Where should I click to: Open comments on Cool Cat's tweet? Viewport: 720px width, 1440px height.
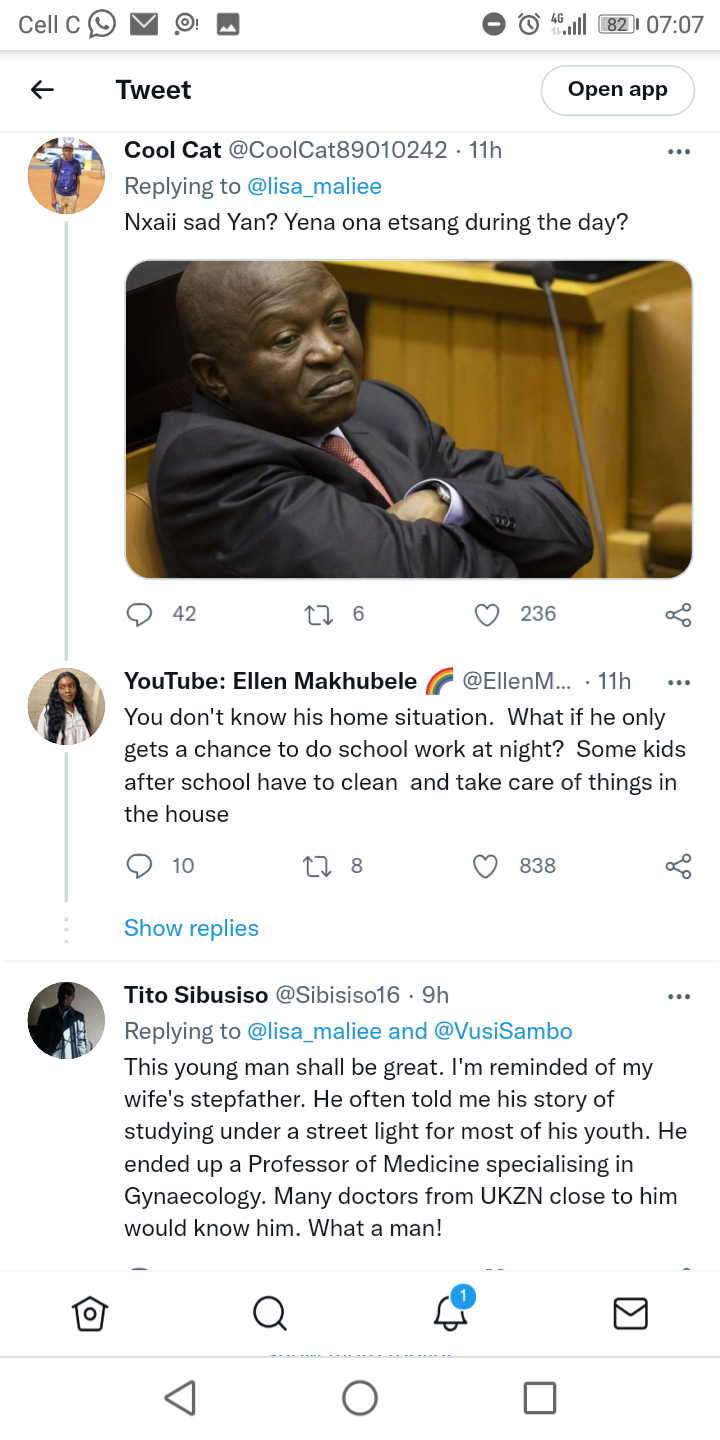point(139,614)
